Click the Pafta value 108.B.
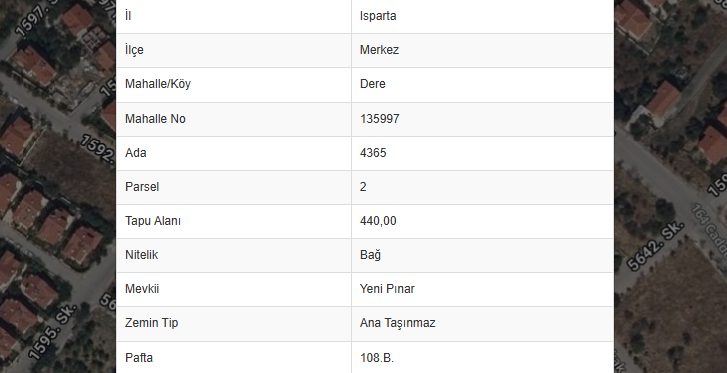Image resolution: width=727 pixels, height=373 pixels. (377, 358)
